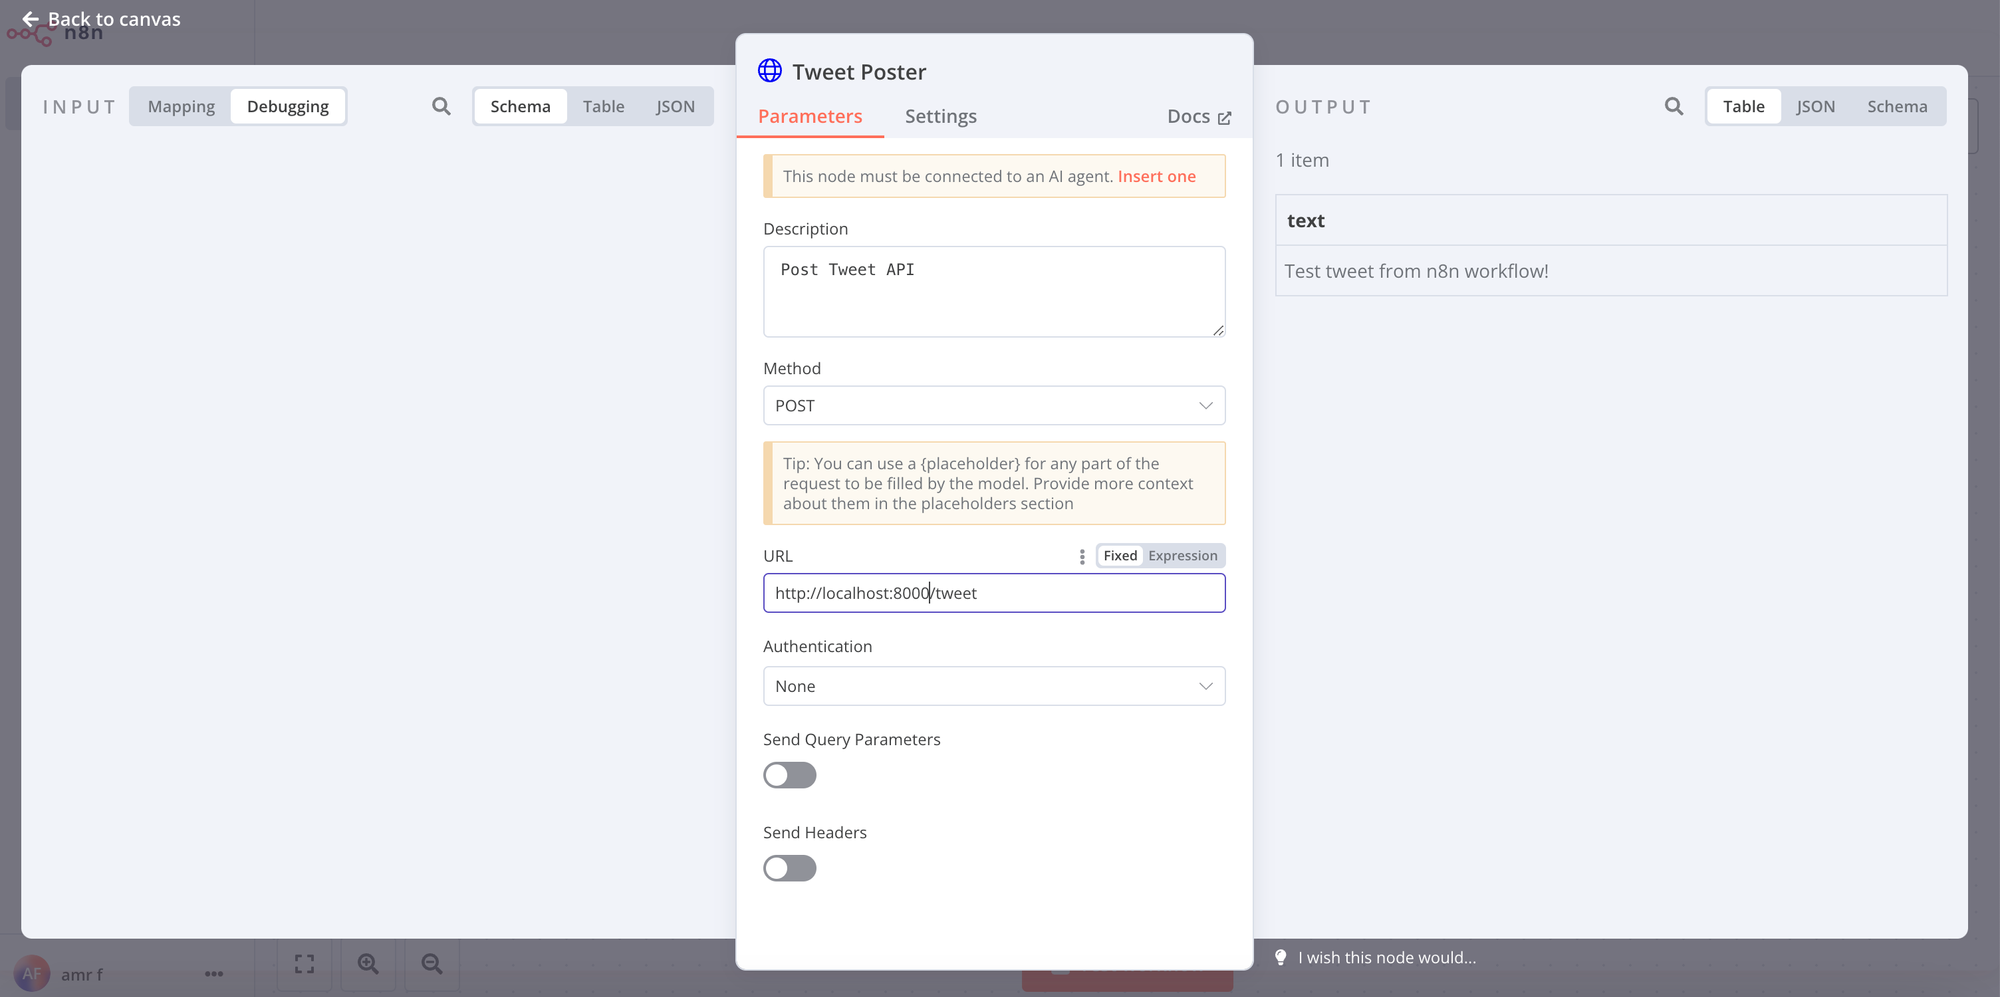Fit the canvas to view
Screen dimensions: 2000x997
pos(304,964)
